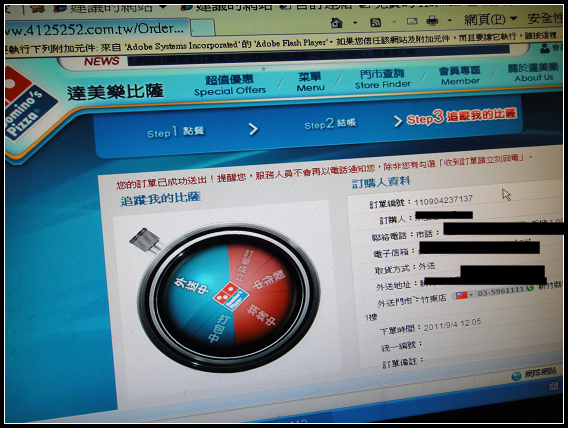Click the 外送門市：竹東店 text
Image resolution: width=568 pixels, height=428 pixels.
click(x=412, y=300)
